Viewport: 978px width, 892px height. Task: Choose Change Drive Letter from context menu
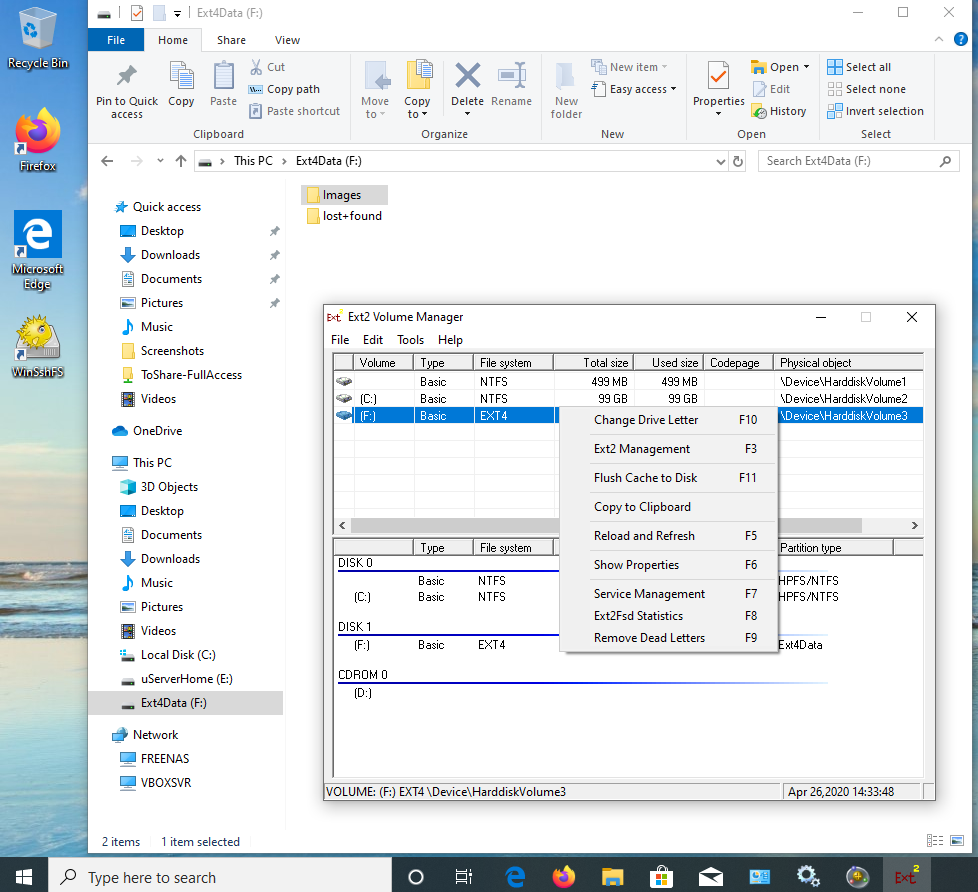point(646,420)
